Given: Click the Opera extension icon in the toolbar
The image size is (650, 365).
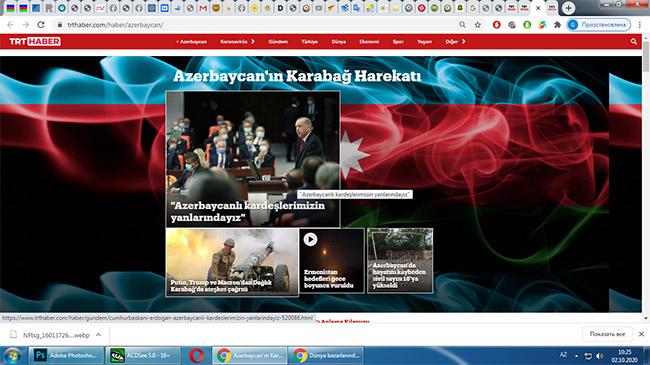Looking at the screenshot, I should (x=496, y=25).
